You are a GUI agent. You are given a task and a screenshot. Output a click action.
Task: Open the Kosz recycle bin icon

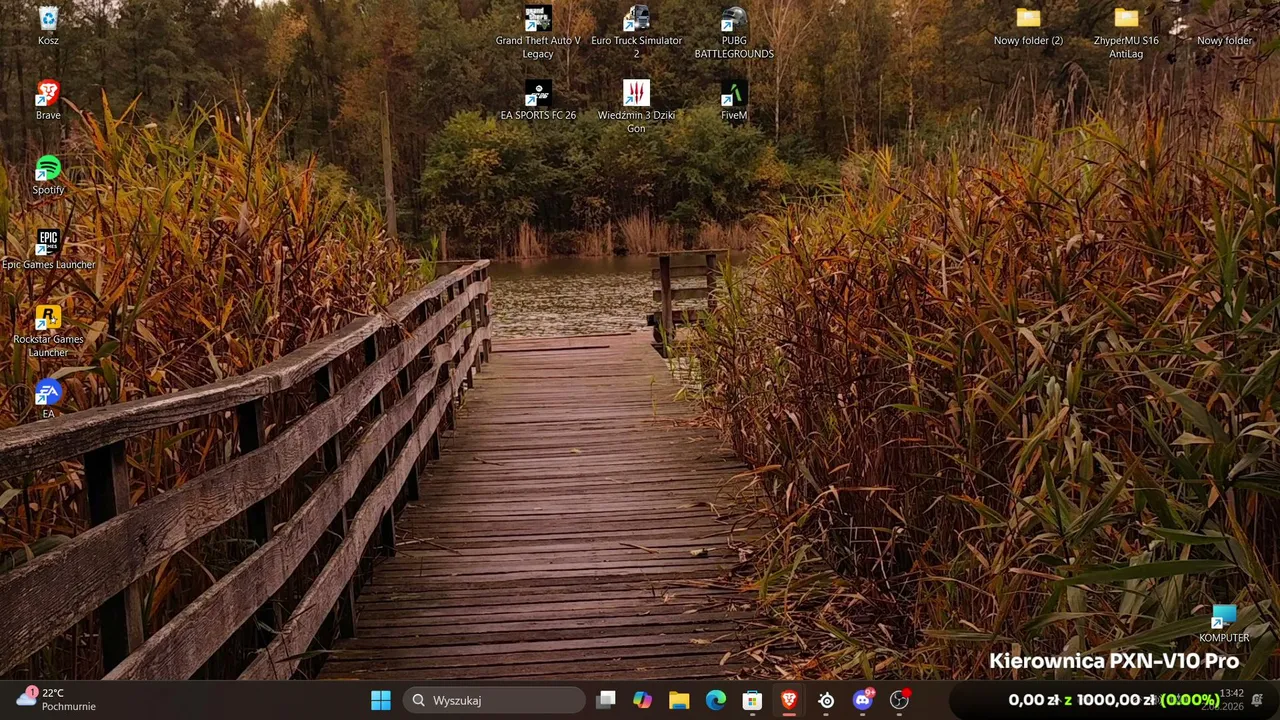tap(48, 26)
